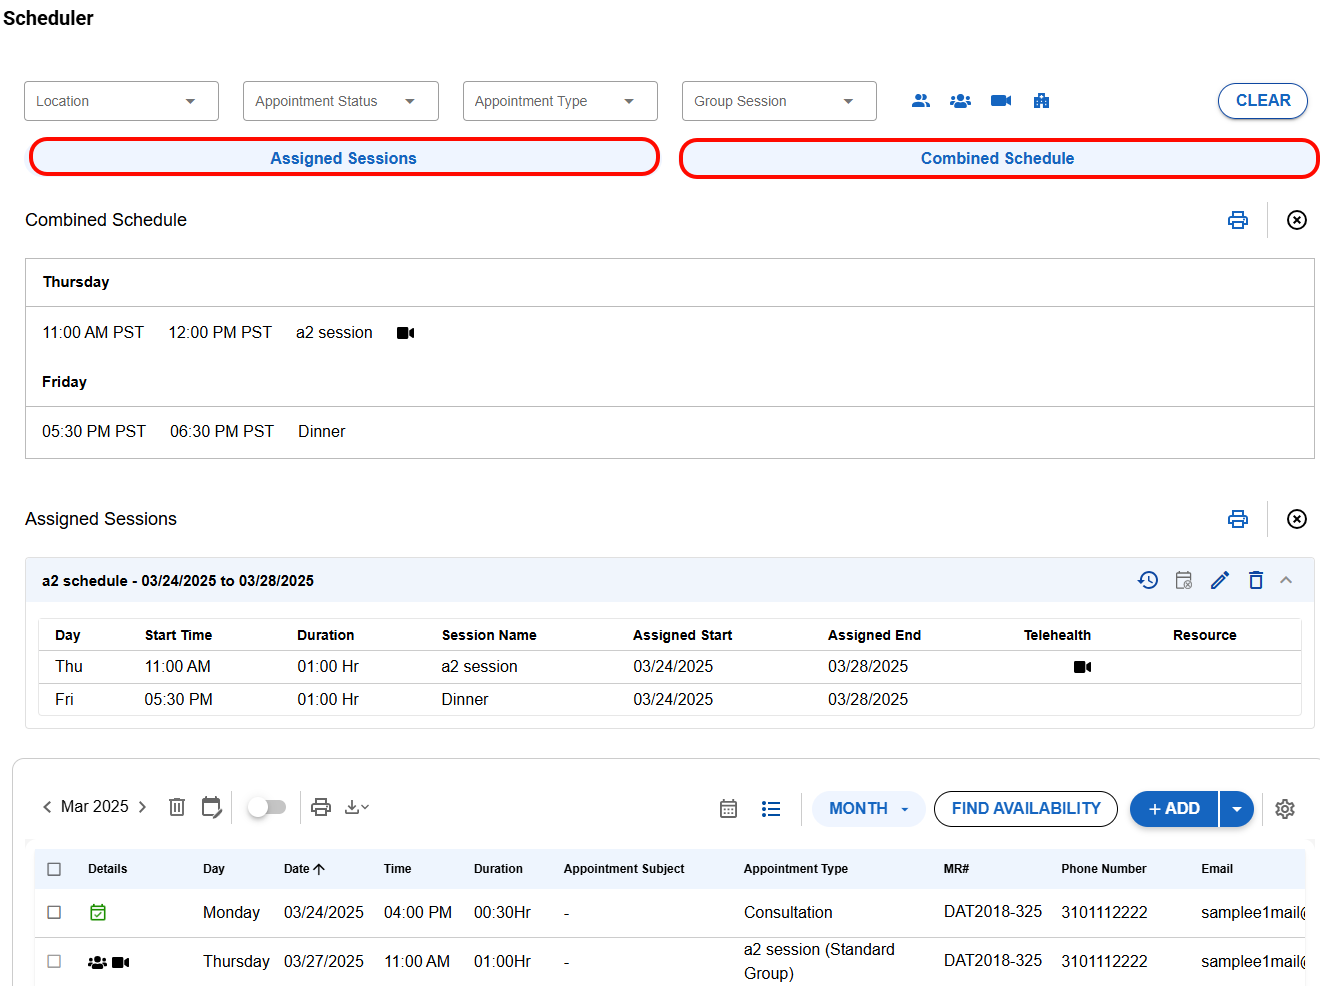Click the building facility filter icon
This screenshot has height=986, width=1320.
[x=1041, y=101]
